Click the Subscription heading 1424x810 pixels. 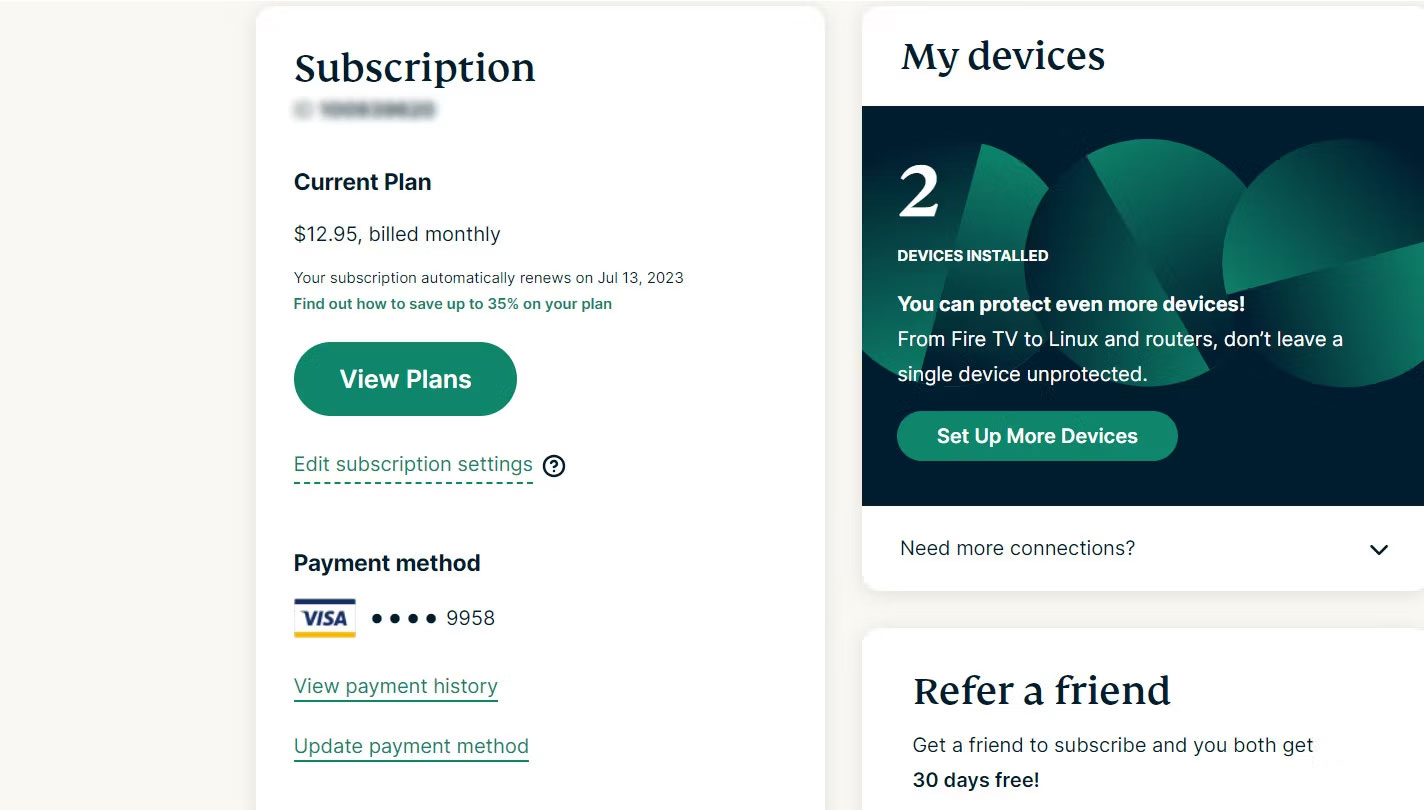click(414, 68)
